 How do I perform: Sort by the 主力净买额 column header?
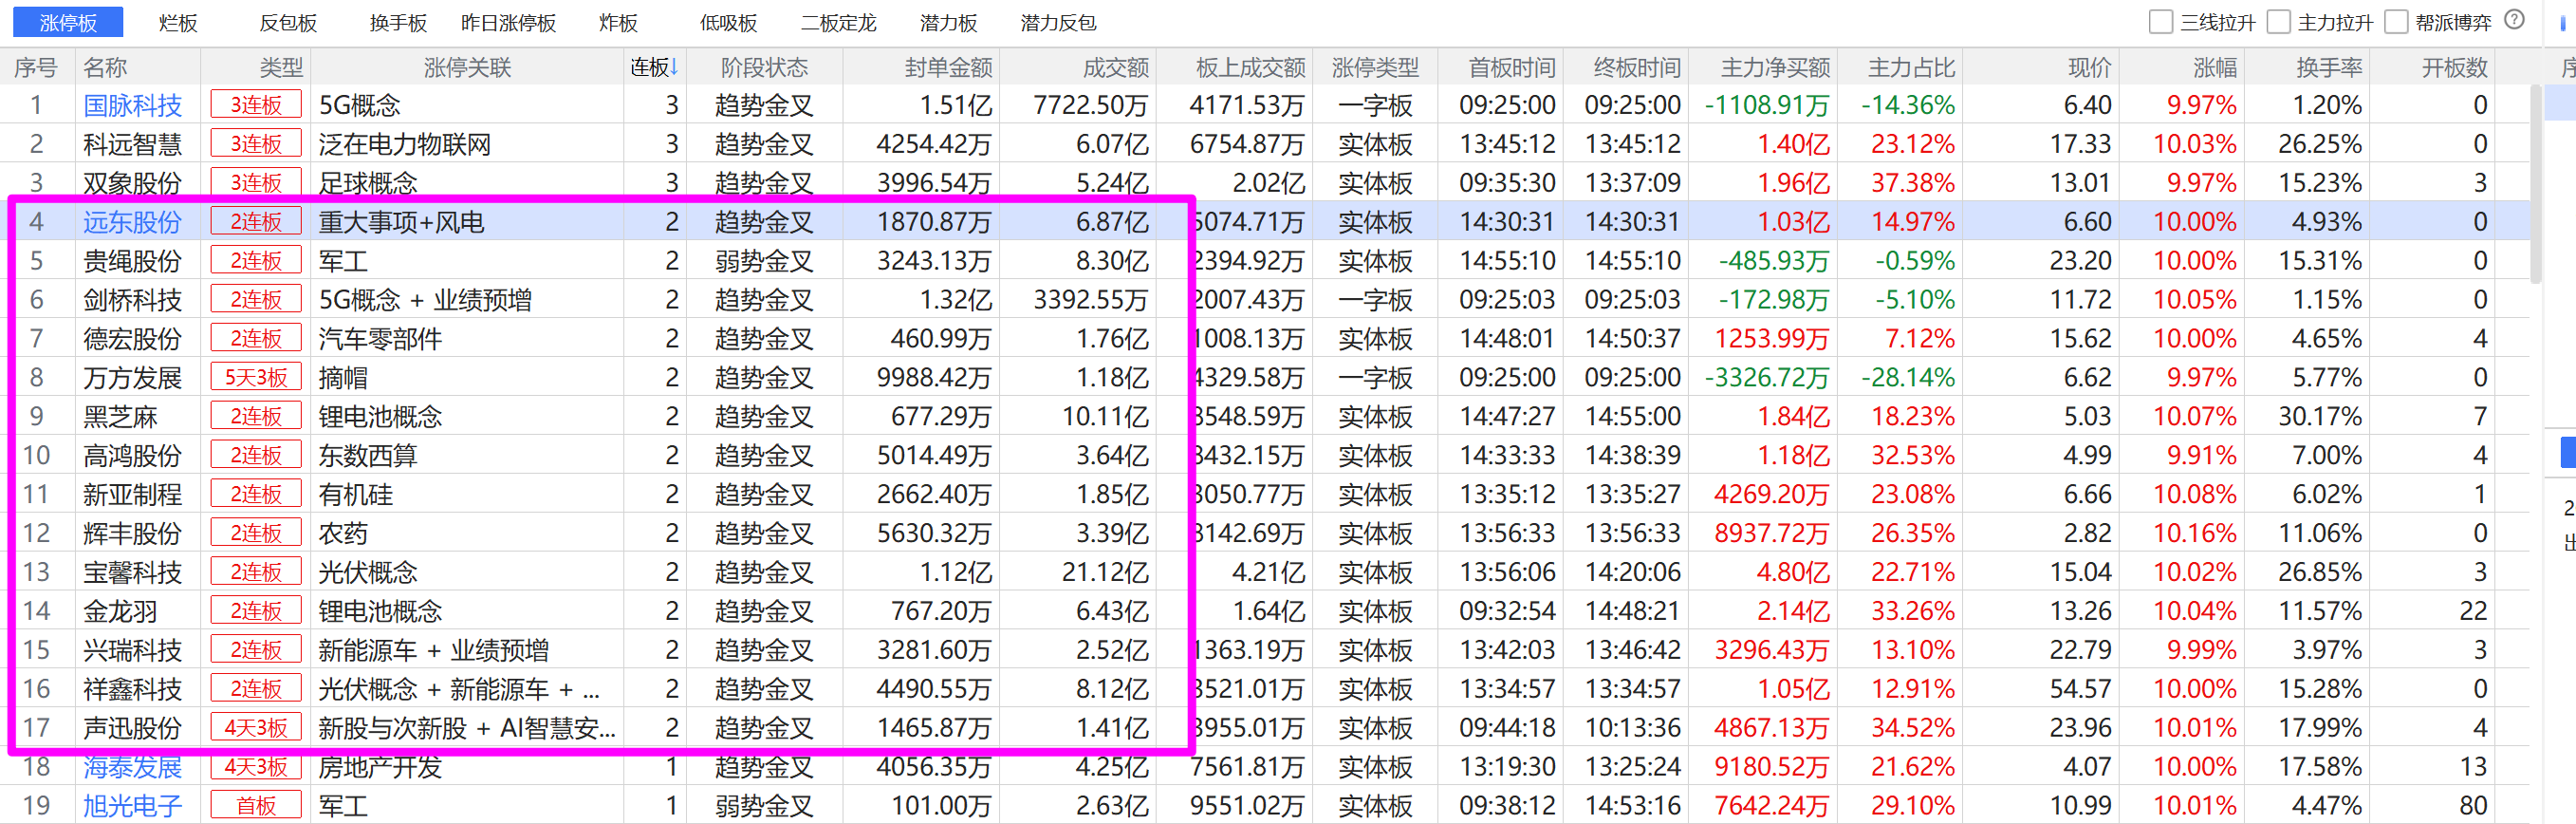pos(1775,67)
